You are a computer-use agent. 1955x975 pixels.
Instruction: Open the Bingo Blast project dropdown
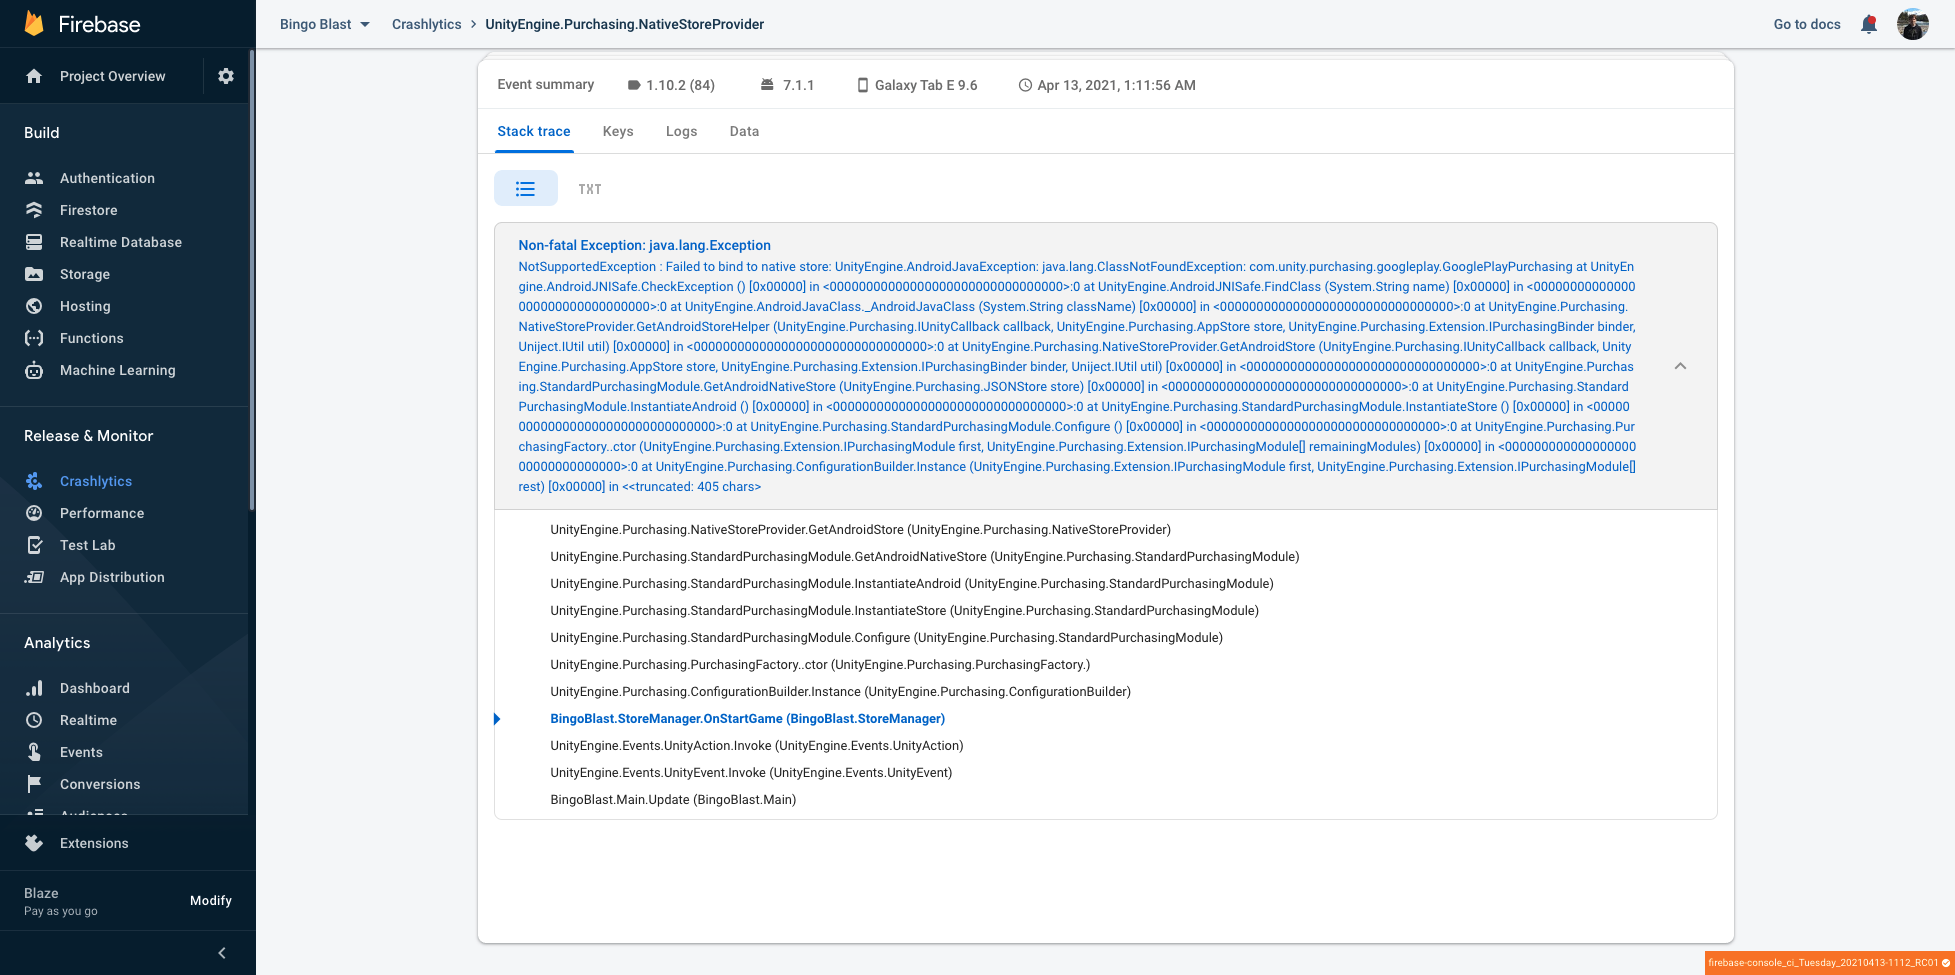pos(325,24)
